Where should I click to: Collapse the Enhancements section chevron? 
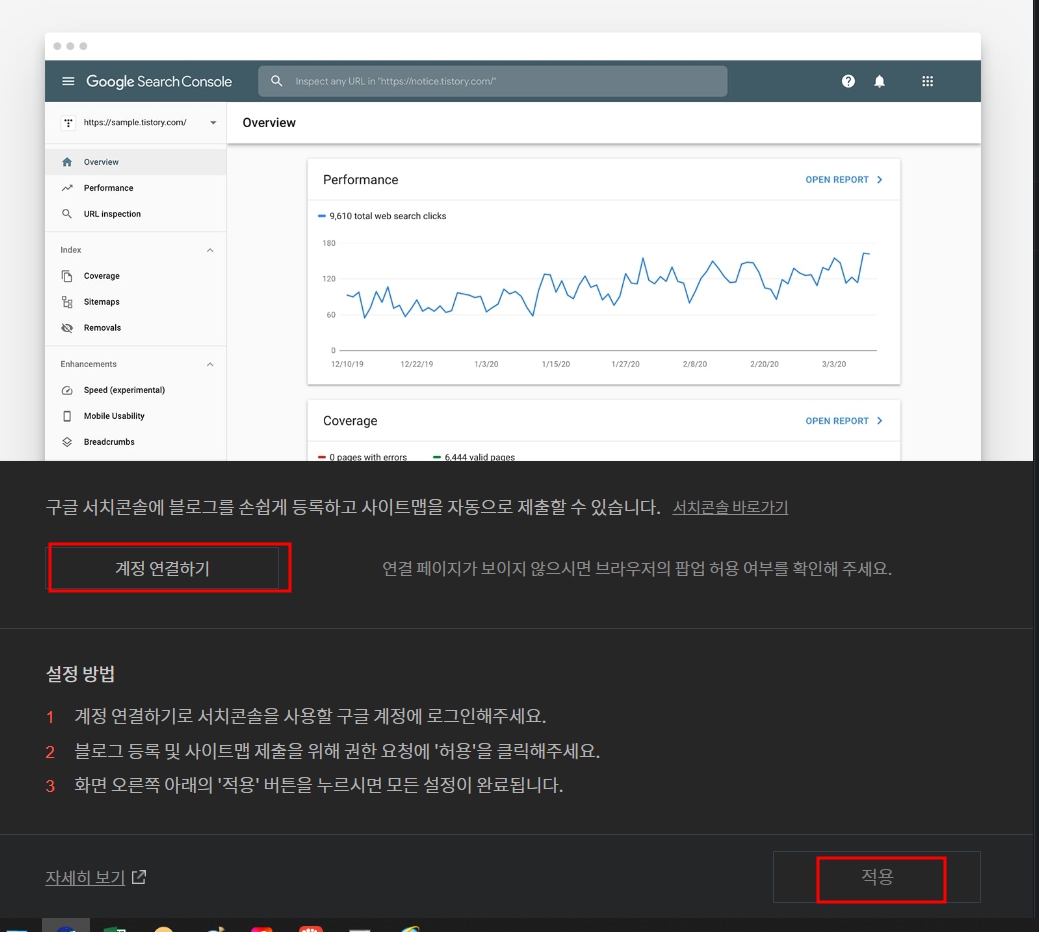pos(210,364)
